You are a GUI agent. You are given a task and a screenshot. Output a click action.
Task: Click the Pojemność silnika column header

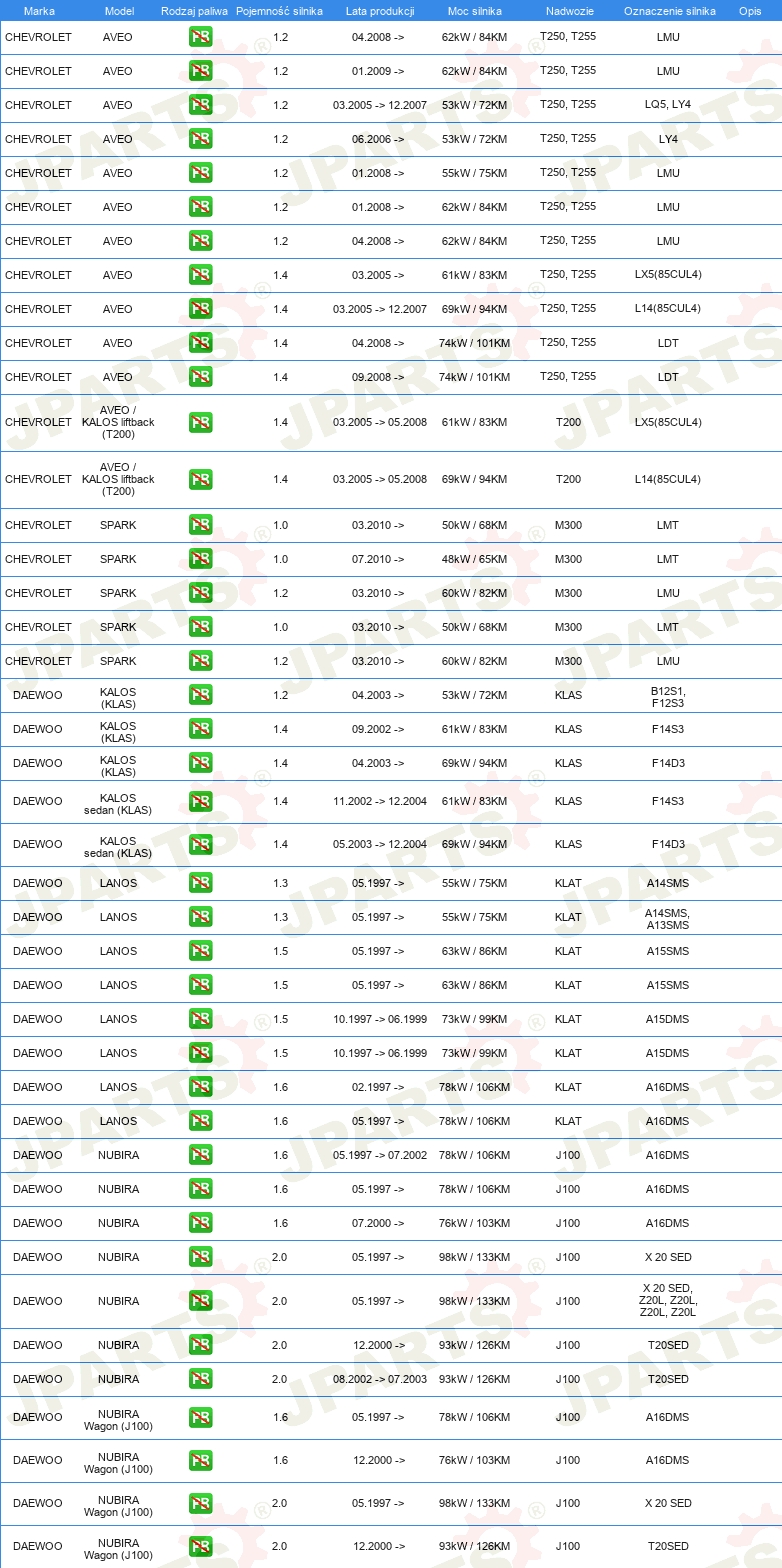click(x=279, y=11)
